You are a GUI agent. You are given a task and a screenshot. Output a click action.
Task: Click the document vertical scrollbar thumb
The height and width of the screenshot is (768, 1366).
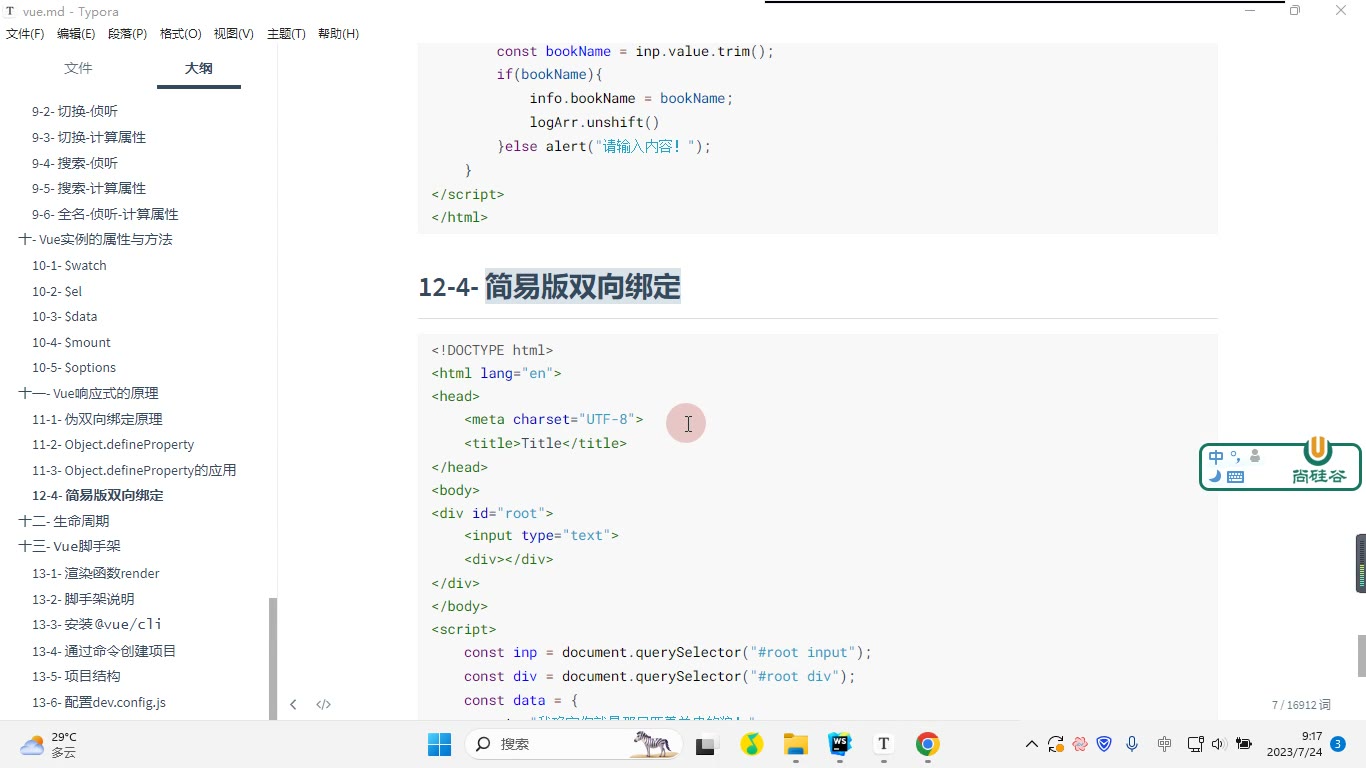1361,656
